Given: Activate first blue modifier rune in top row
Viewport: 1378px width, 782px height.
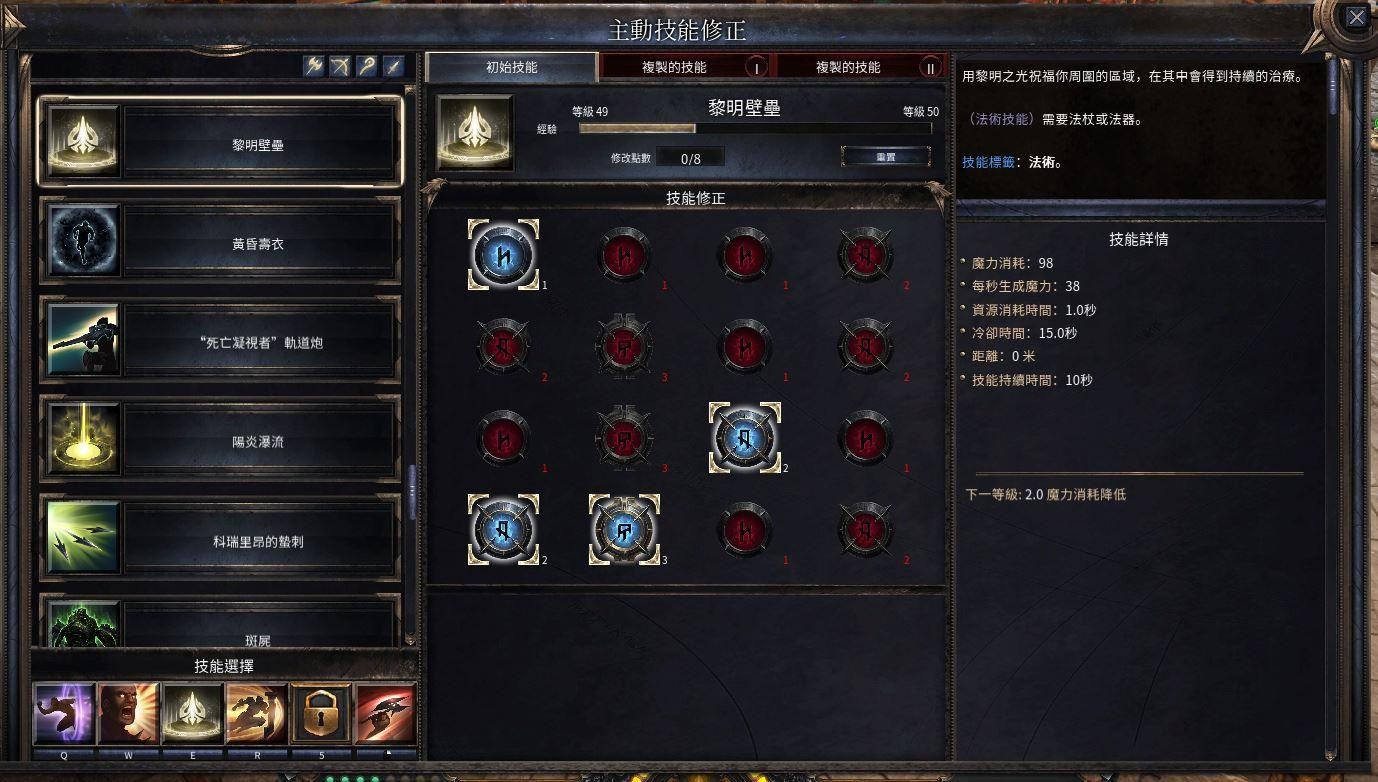Looking at the screenshot, I should point(503,254).
